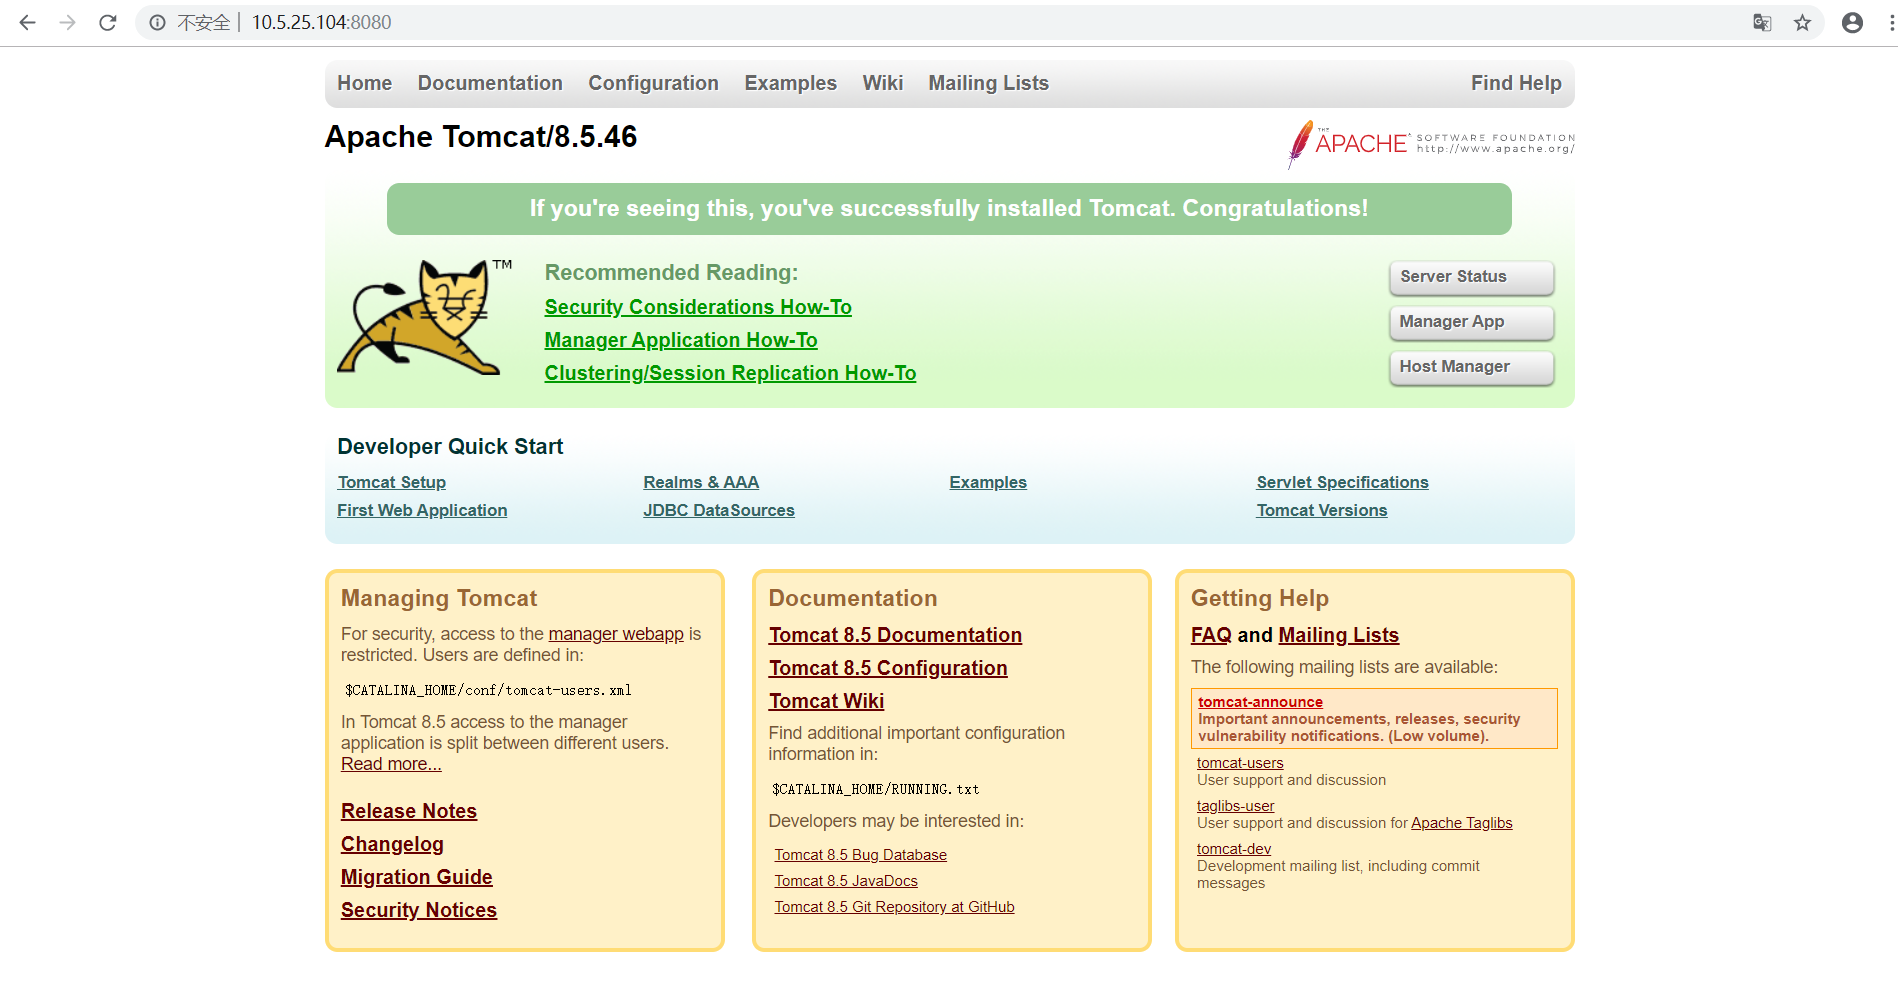Open the FAQ link
1898x986 pixels.
click(1211, 635)
